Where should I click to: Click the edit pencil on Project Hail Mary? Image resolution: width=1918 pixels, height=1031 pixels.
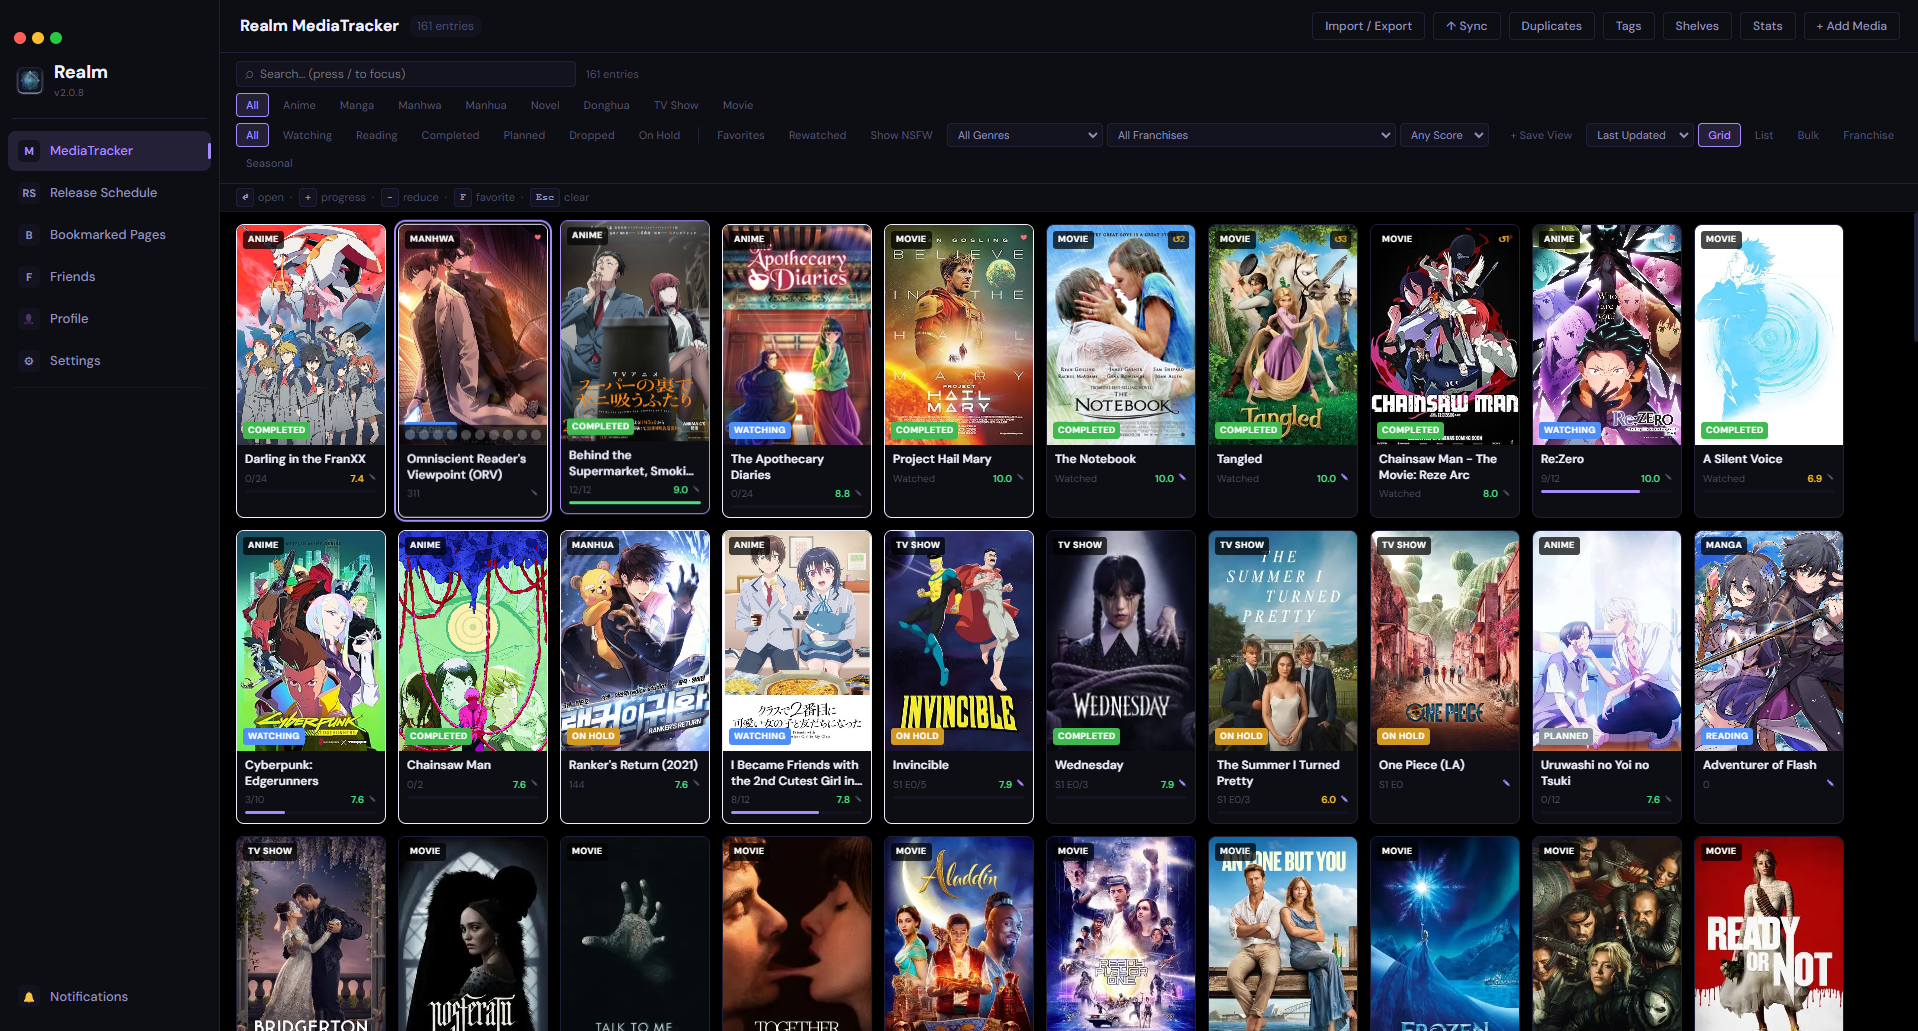pyautogui.click(x=1021, y=478)
